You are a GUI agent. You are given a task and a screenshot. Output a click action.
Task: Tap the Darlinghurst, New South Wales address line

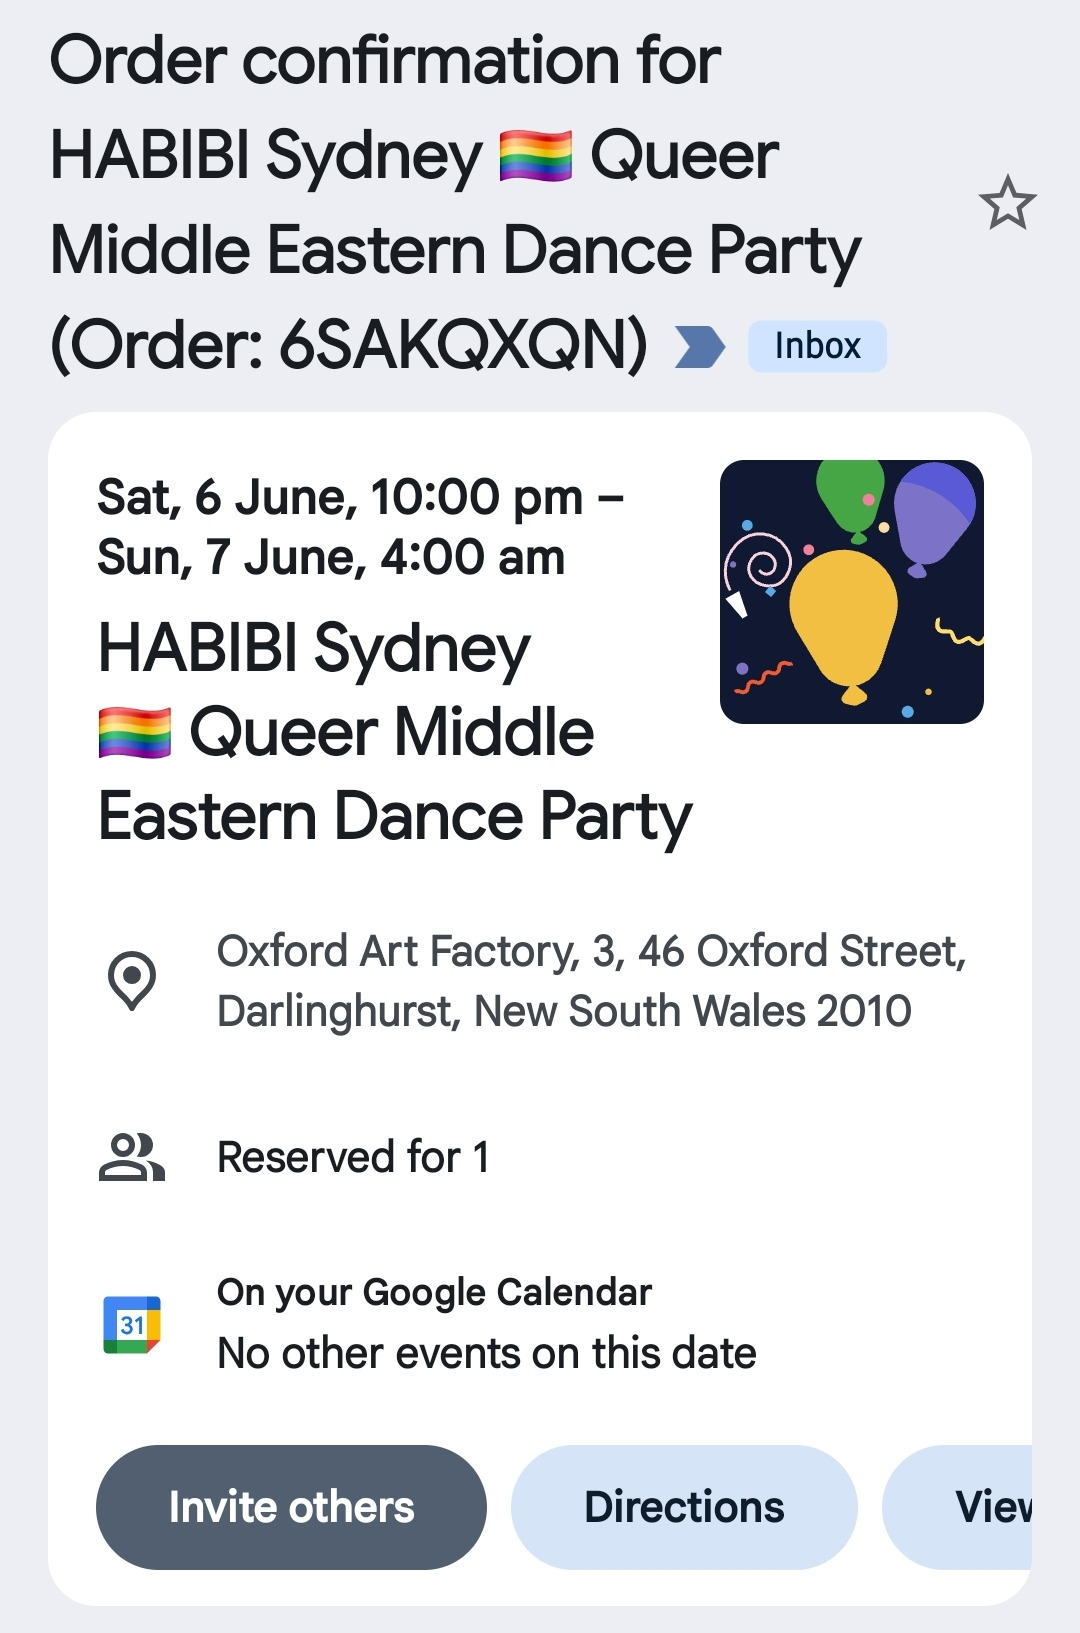tap(564, 1011)
